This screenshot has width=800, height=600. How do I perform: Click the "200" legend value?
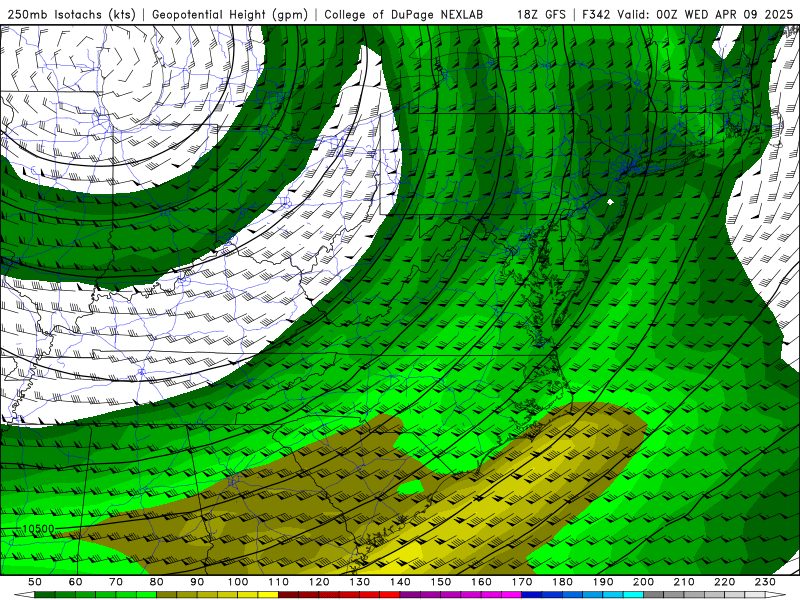643,582
